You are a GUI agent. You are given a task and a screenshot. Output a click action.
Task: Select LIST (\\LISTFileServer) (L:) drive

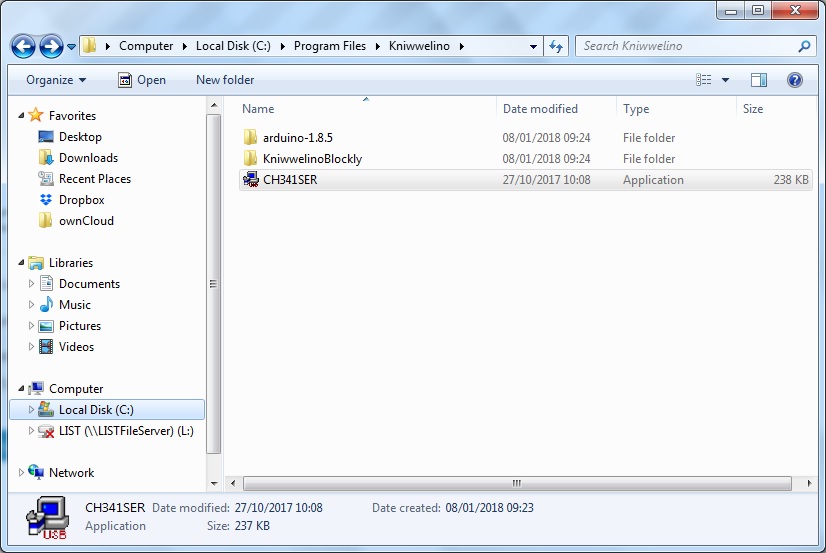[126, 431]
